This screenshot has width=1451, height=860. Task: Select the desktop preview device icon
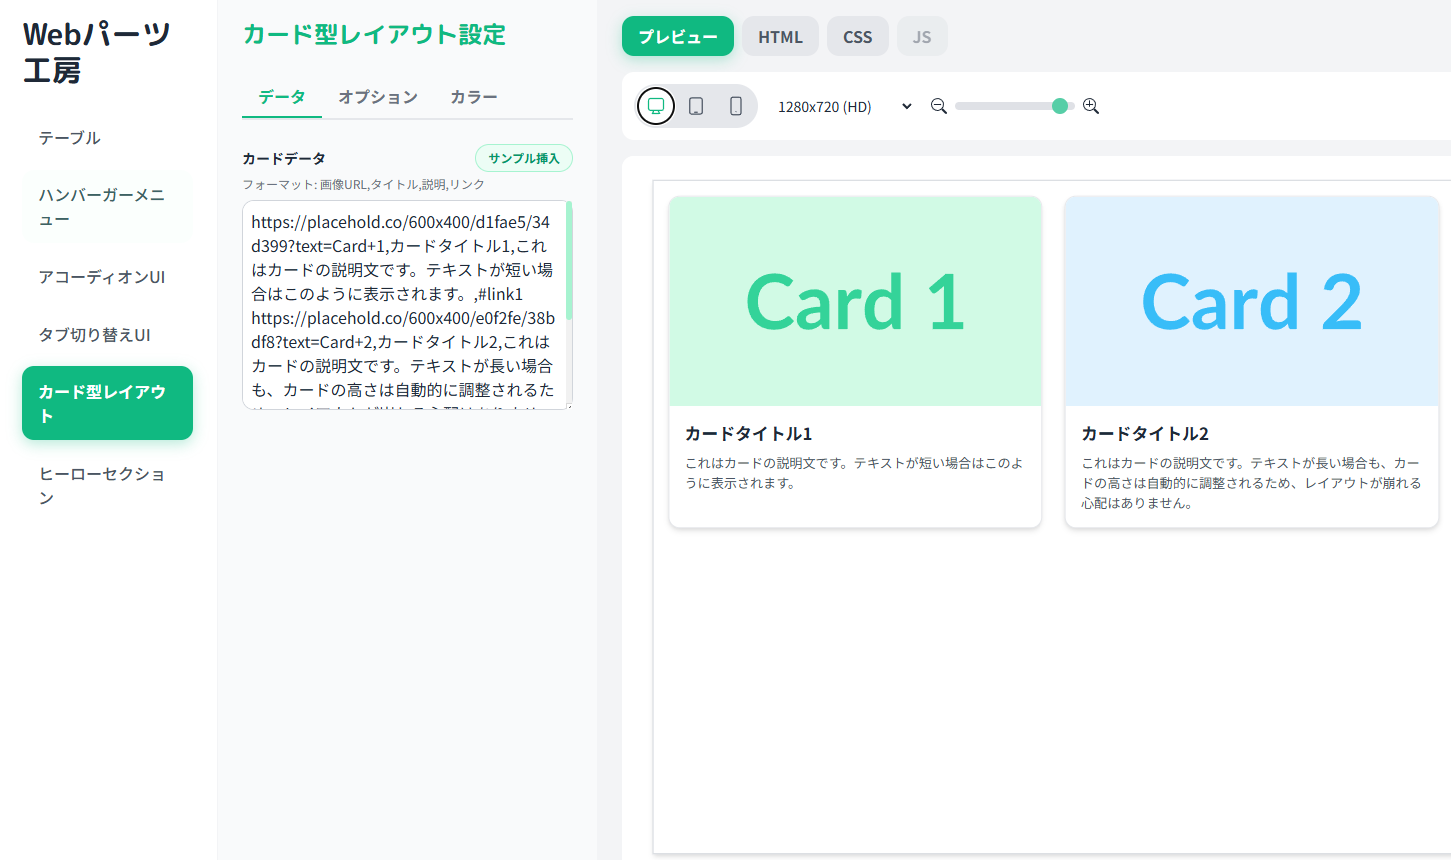tap(656, 106)
